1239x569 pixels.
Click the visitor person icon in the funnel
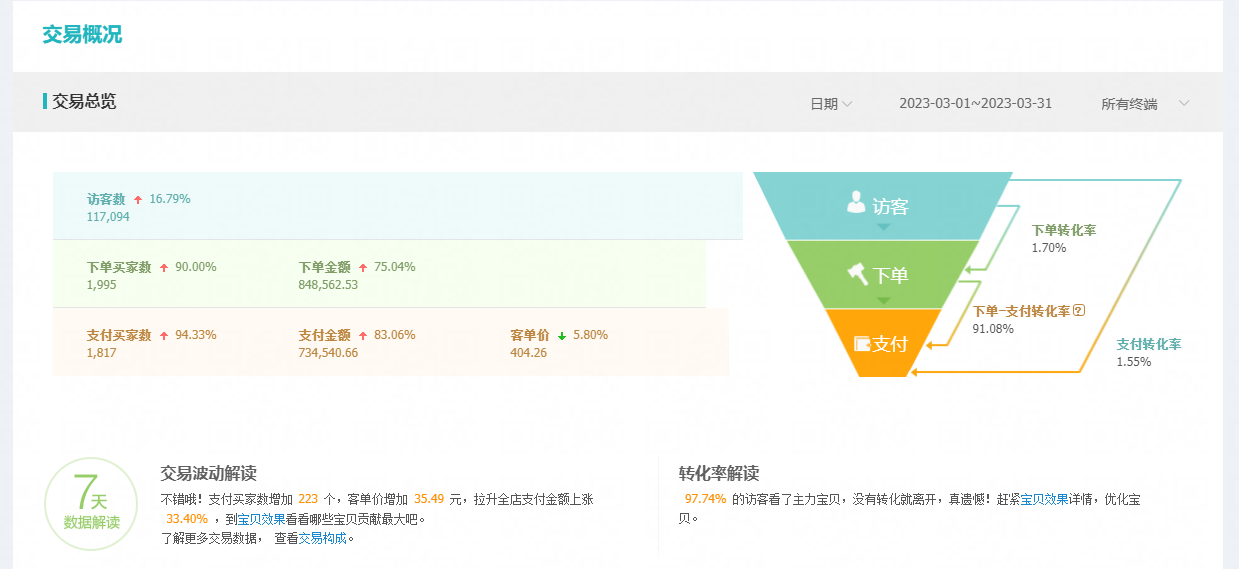[856, 203]
